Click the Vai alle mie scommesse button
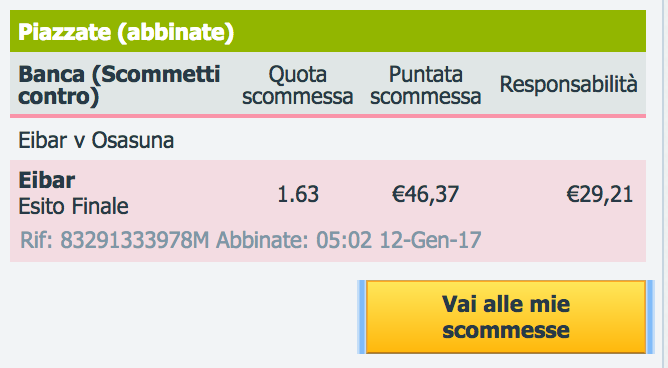 [506, 317]
